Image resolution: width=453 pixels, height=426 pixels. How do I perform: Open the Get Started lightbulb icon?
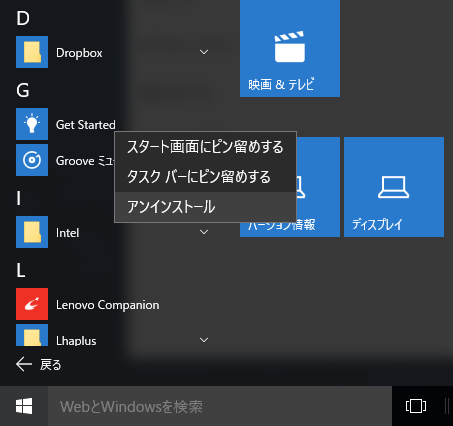(x=32, y=124)
